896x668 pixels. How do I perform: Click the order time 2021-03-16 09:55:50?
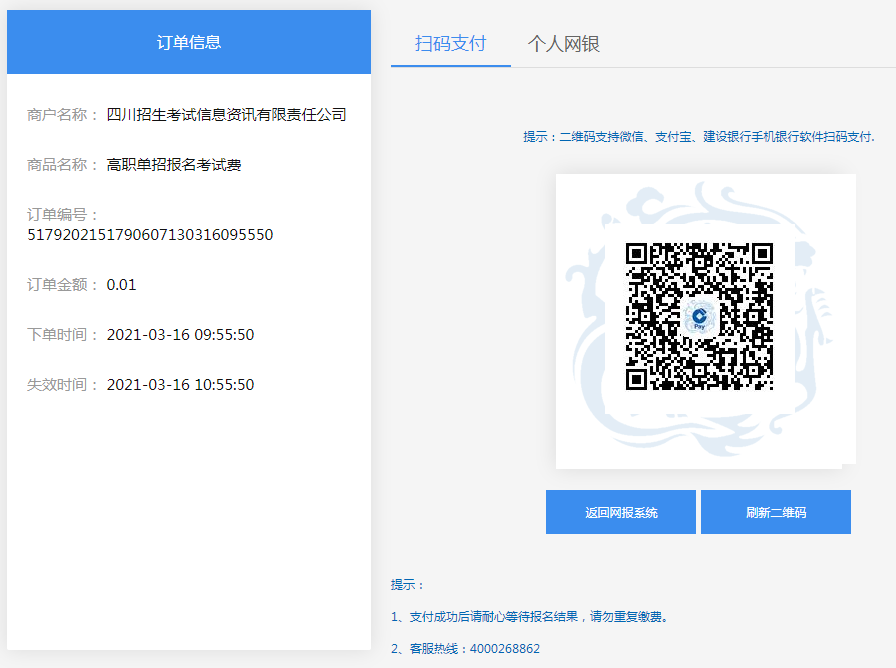coord(180,335)
